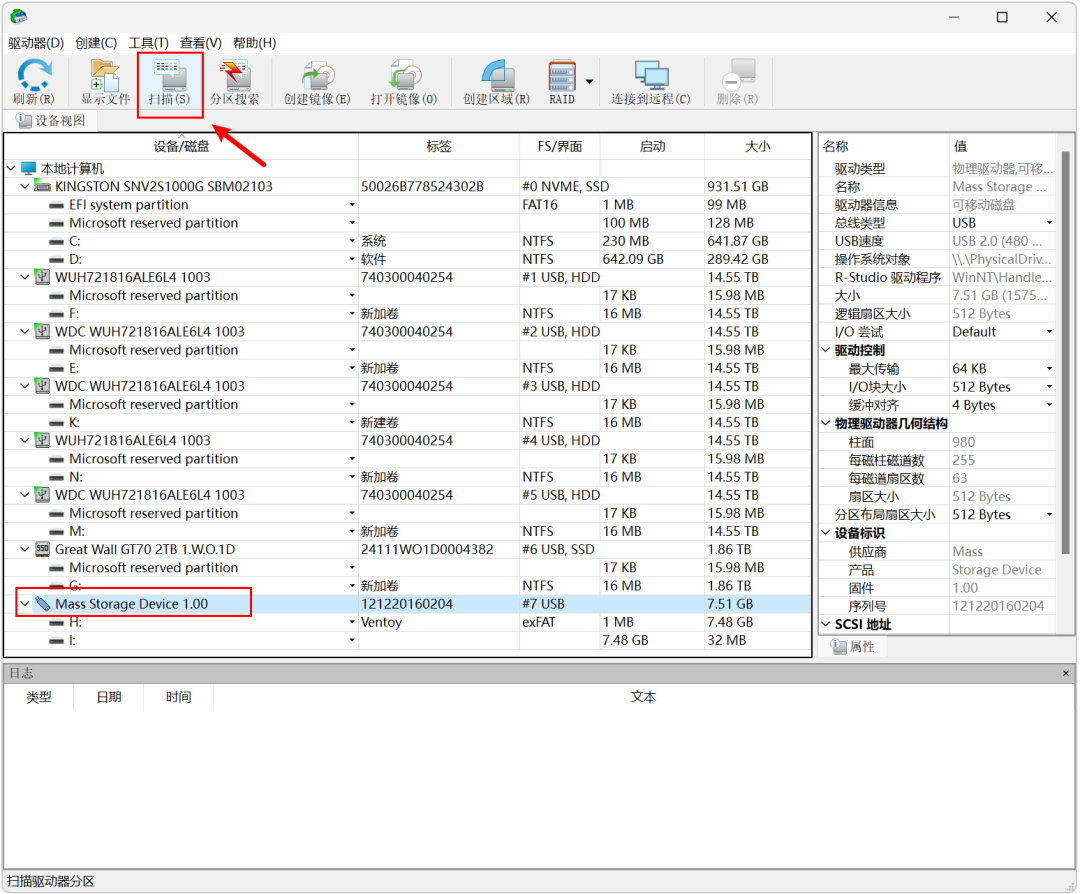Open the Tools (工具) menu
1080x894 pixels.
pyautogui.click(x=149, y=43)
